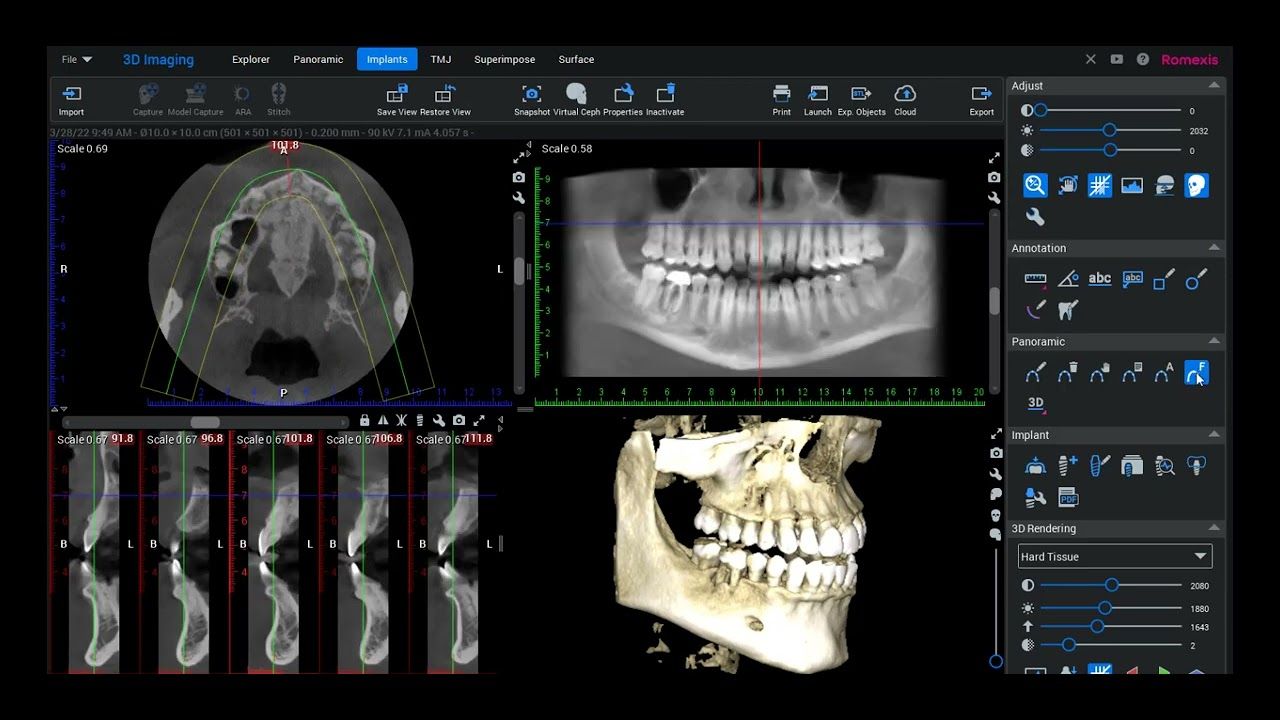
Task: Open the Hard Tissue rendering dropdown
Action: tap(1115, 556)
